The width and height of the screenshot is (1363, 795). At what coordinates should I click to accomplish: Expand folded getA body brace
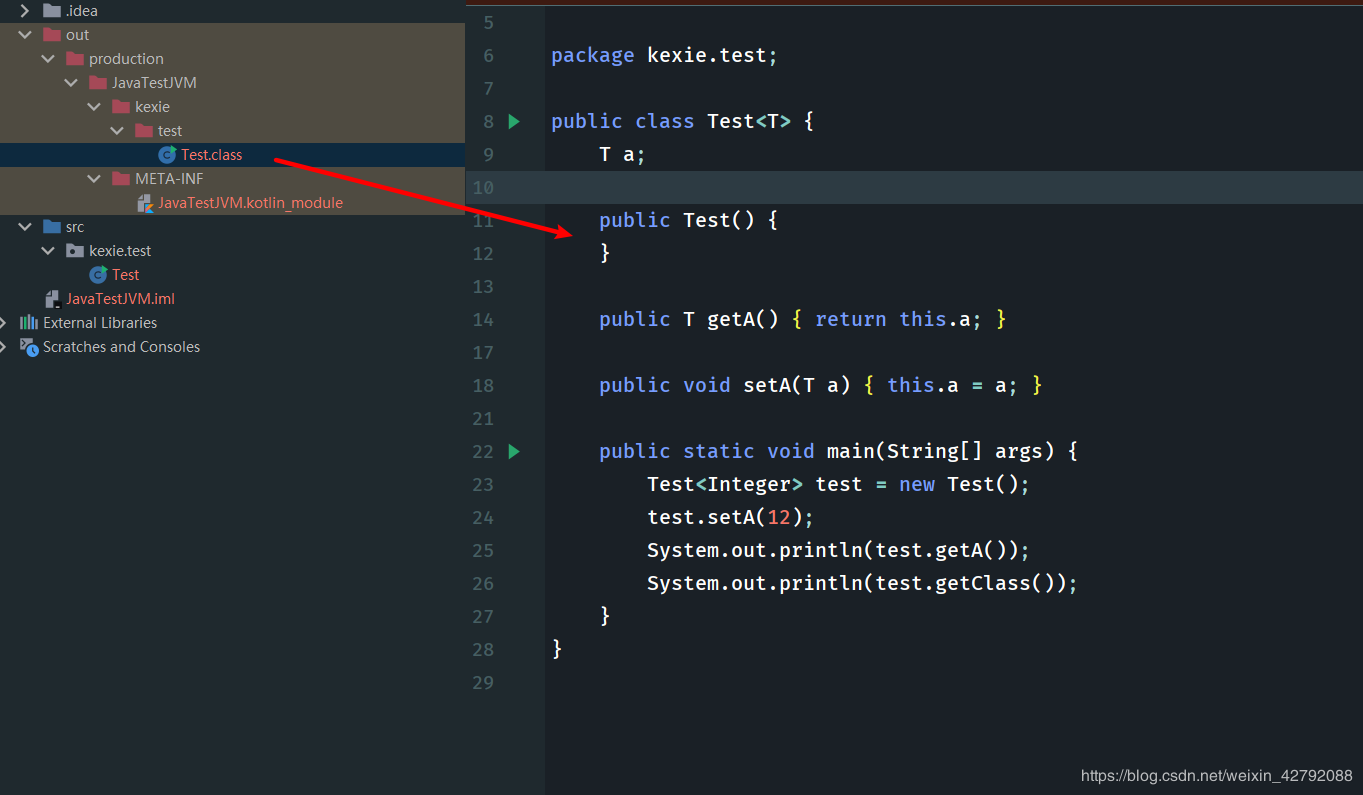click(797, 320)
